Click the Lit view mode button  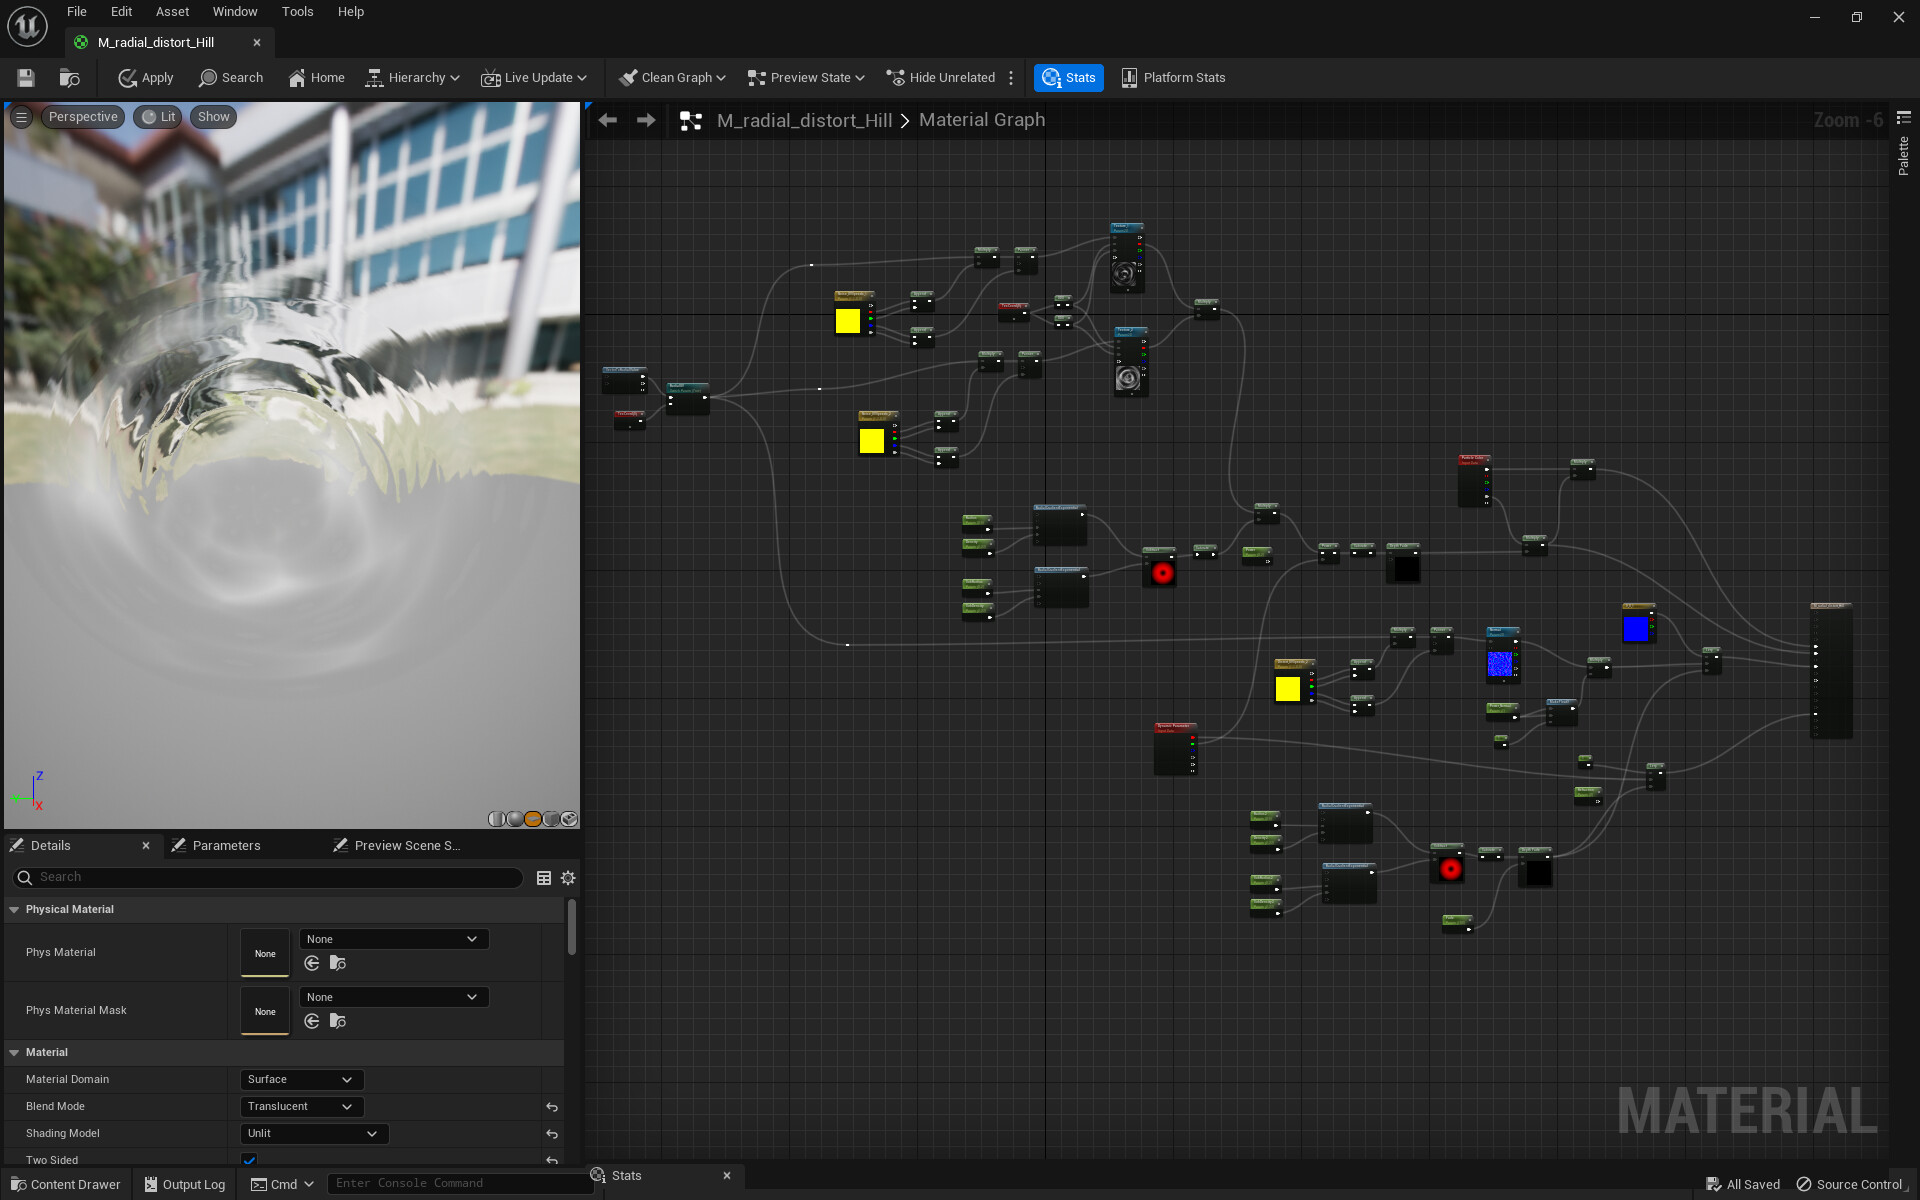[158, 117]
